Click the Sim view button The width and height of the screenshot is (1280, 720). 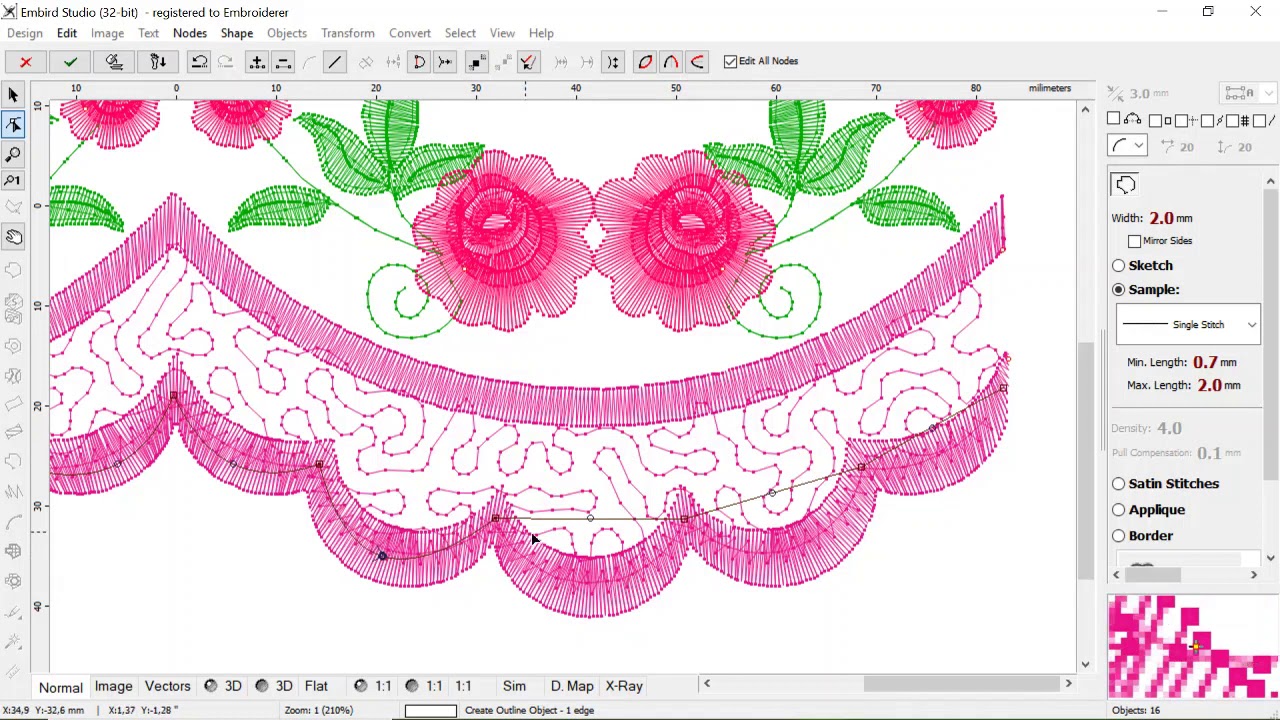[x=514, y=686]
